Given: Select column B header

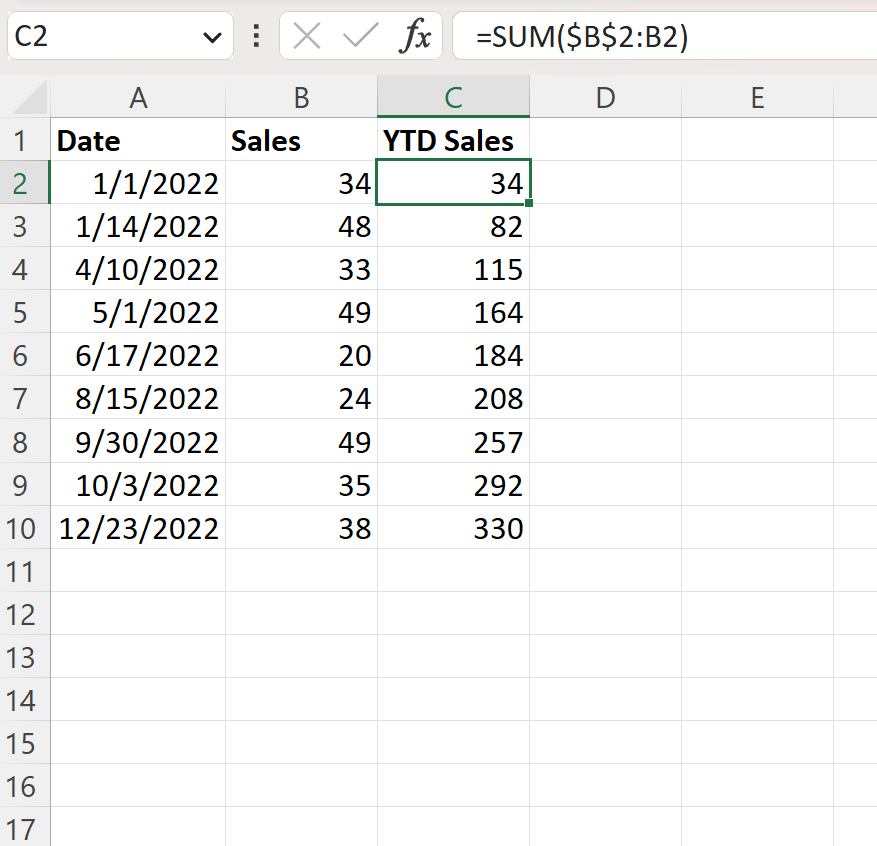Looking at the screenshot, I should coord(301,97).
